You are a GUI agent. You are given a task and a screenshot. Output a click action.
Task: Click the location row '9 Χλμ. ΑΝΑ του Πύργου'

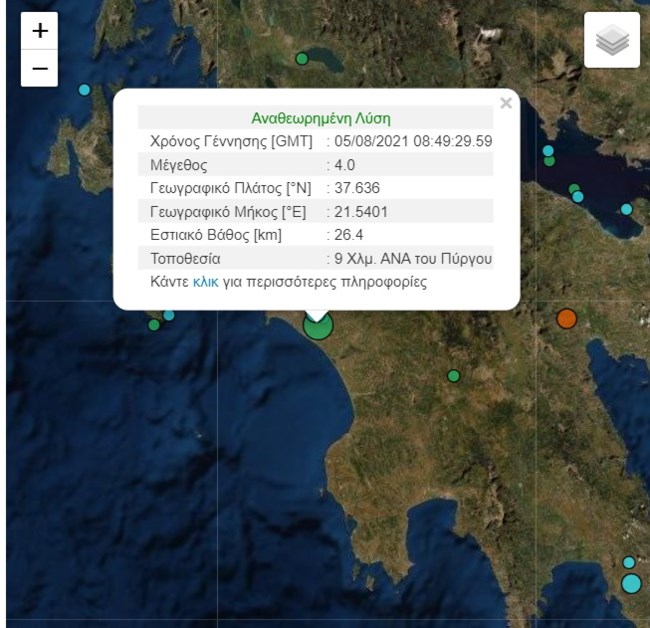coord(315,258)
